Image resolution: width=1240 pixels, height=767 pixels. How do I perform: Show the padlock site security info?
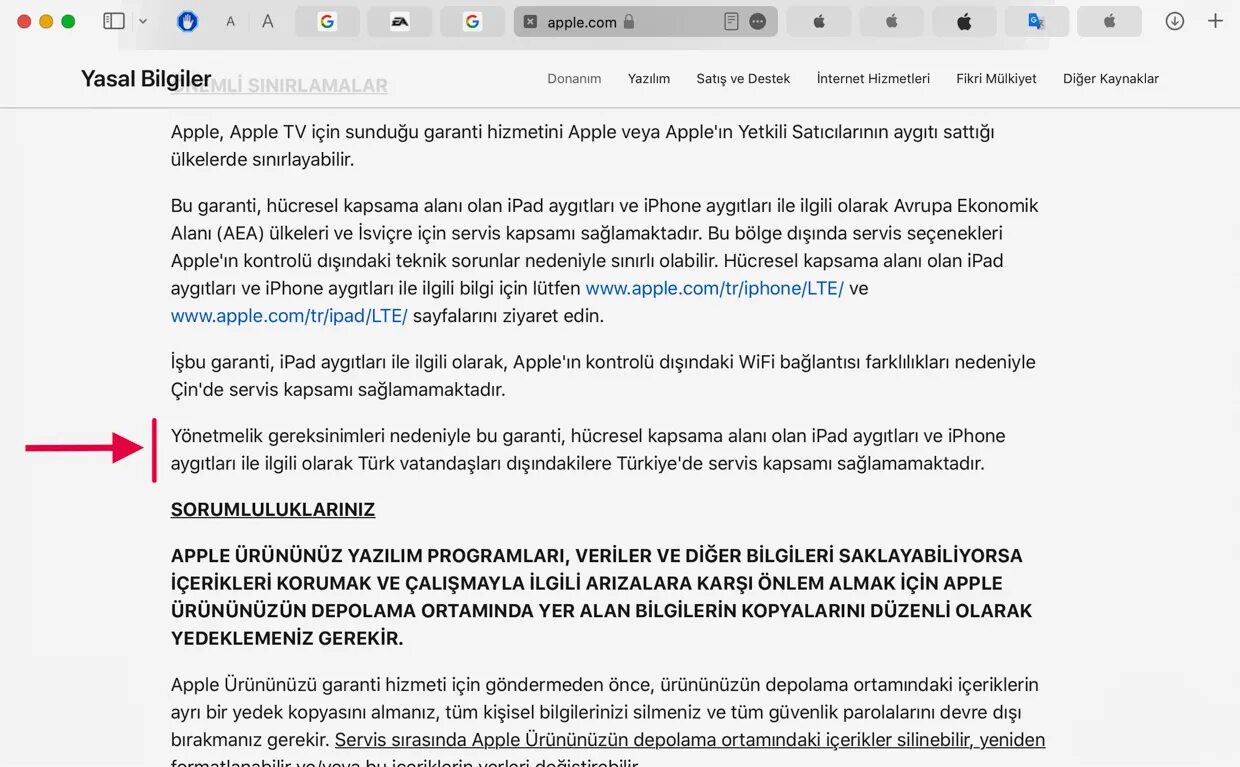[629, 21]
